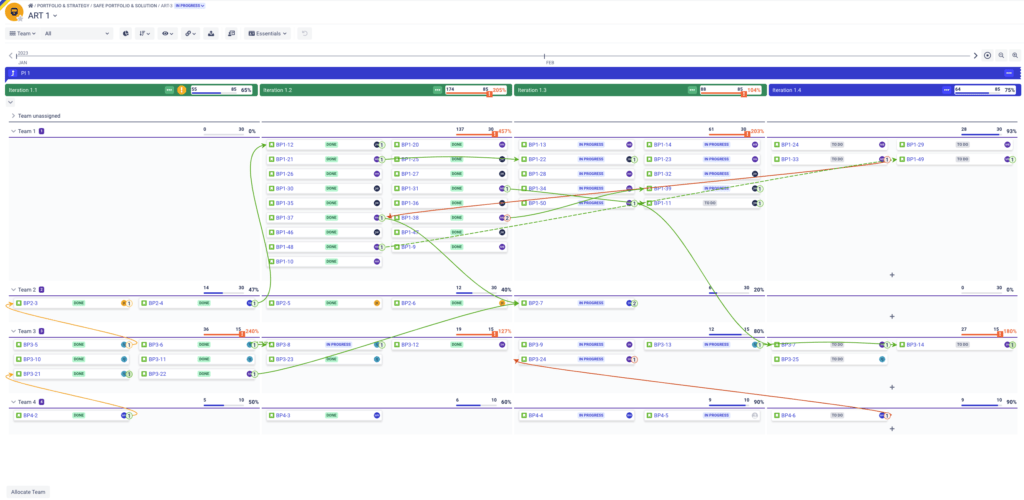Add item to Team 3 Iteration 1.4
The width and height of the screenshot is (1024, 500).
892,387
